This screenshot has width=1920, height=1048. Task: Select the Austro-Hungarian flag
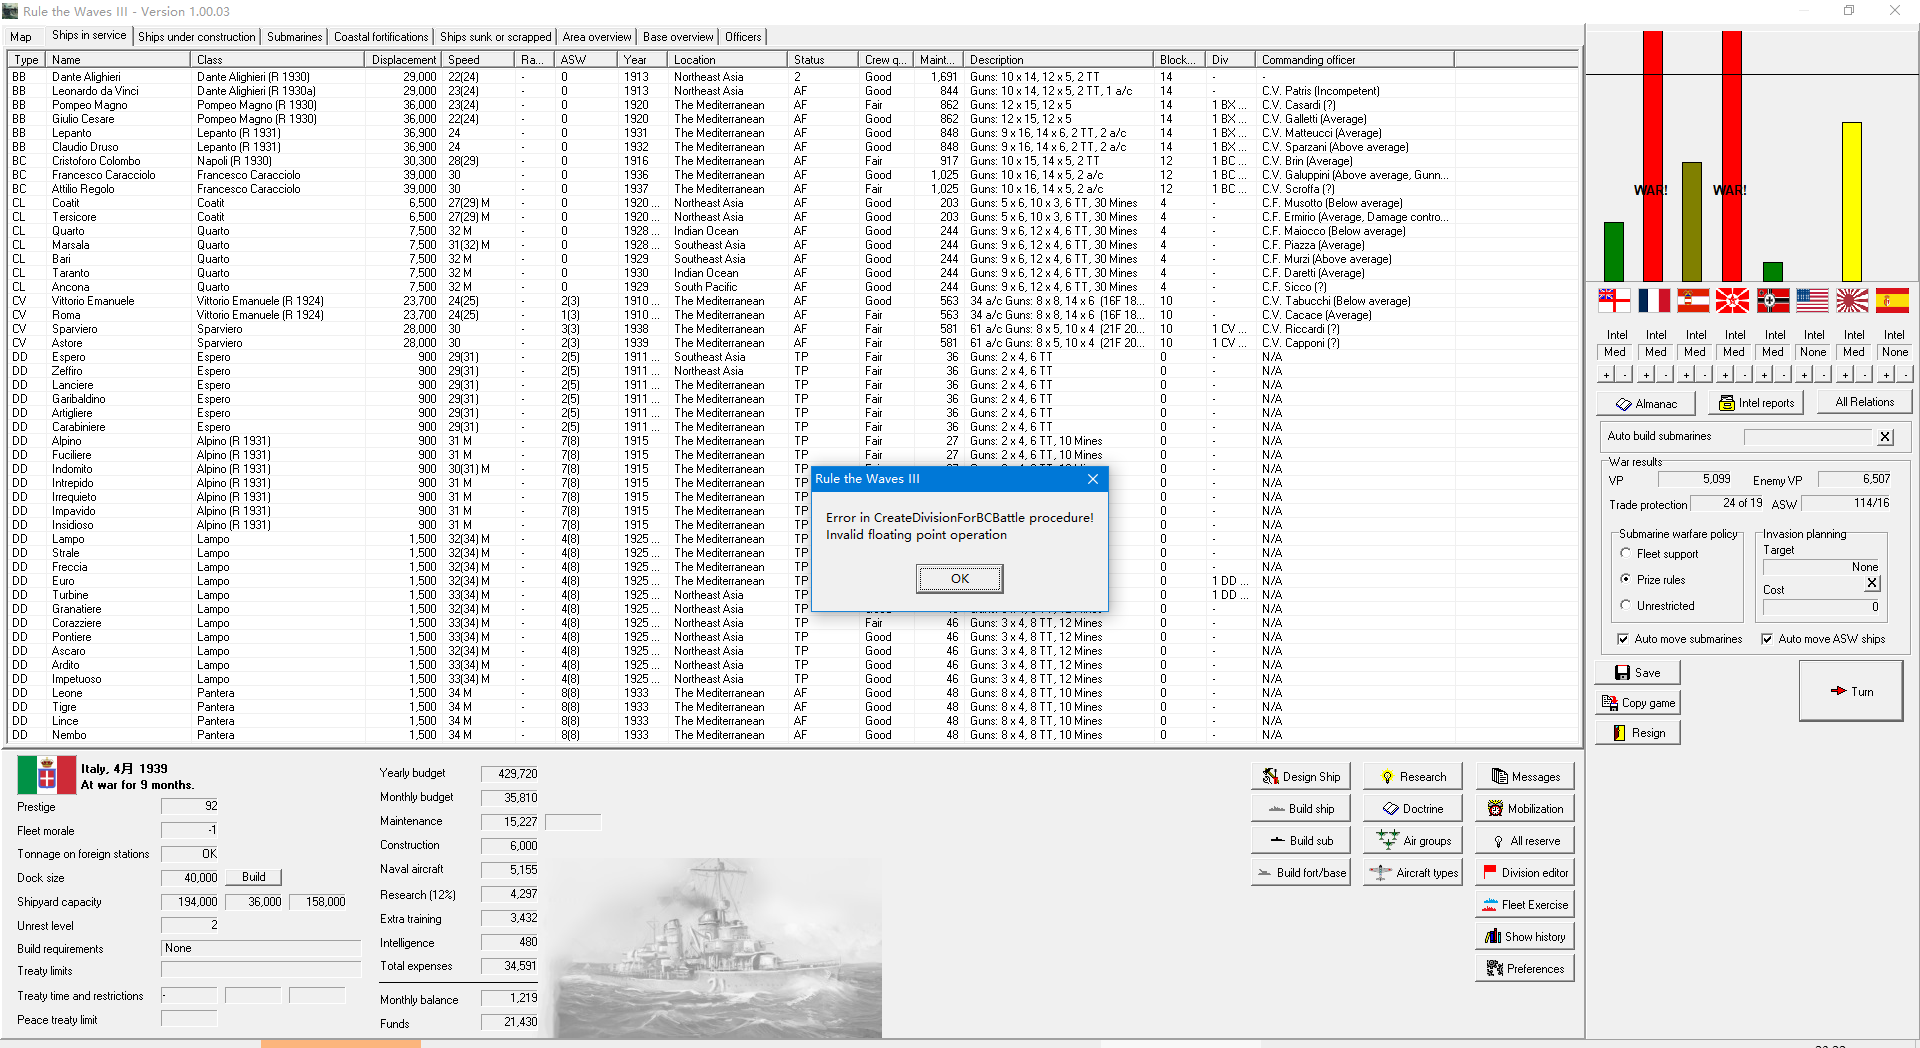[1693, 300]
